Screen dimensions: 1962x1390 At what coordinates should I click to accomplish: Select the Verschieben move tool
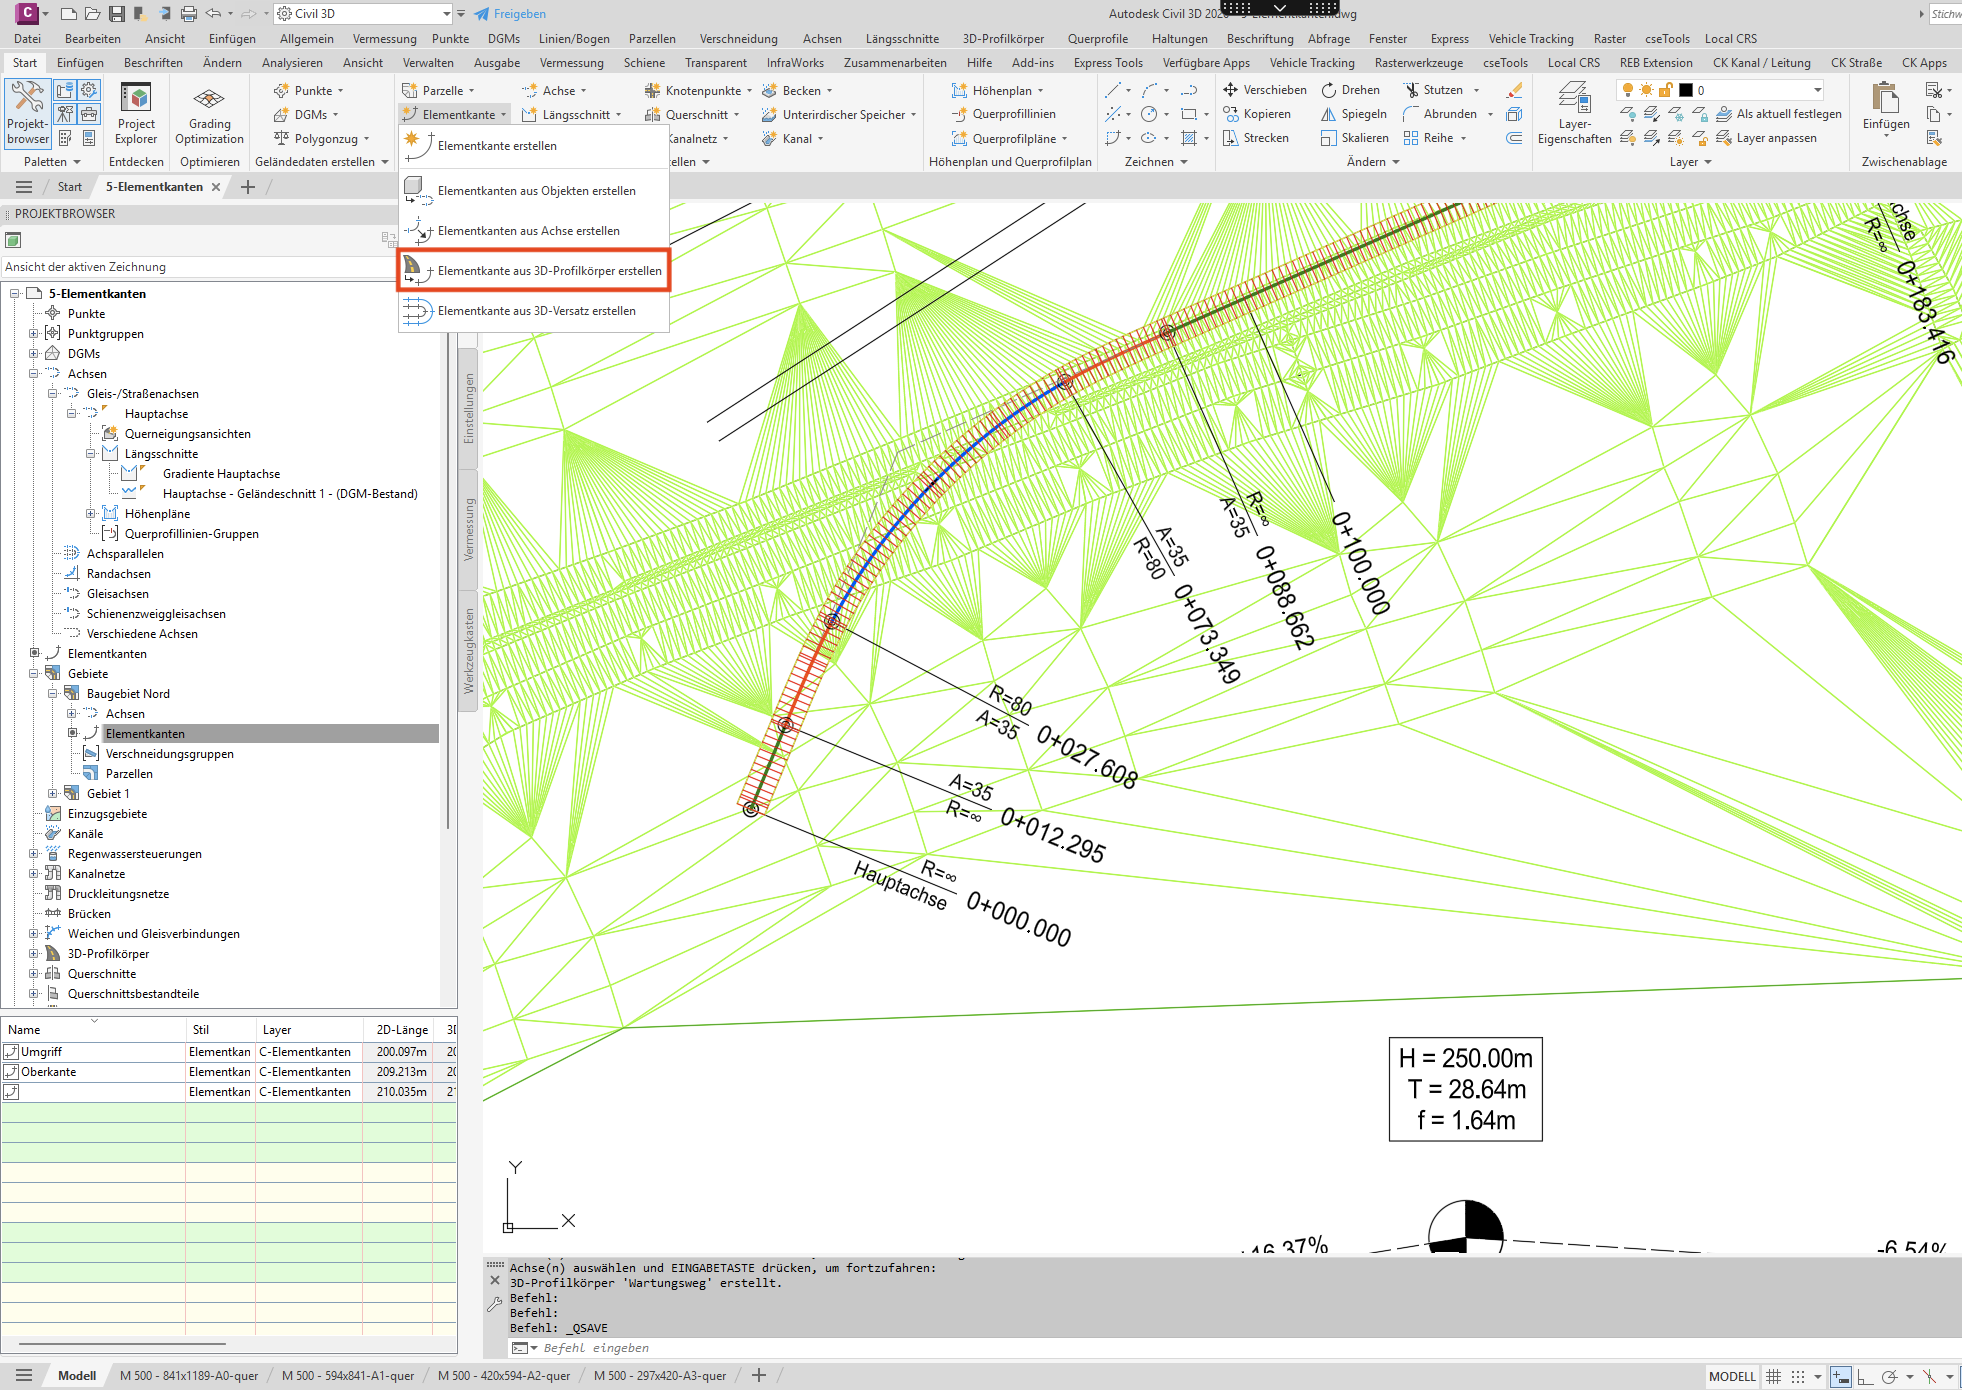[1265, 90]
